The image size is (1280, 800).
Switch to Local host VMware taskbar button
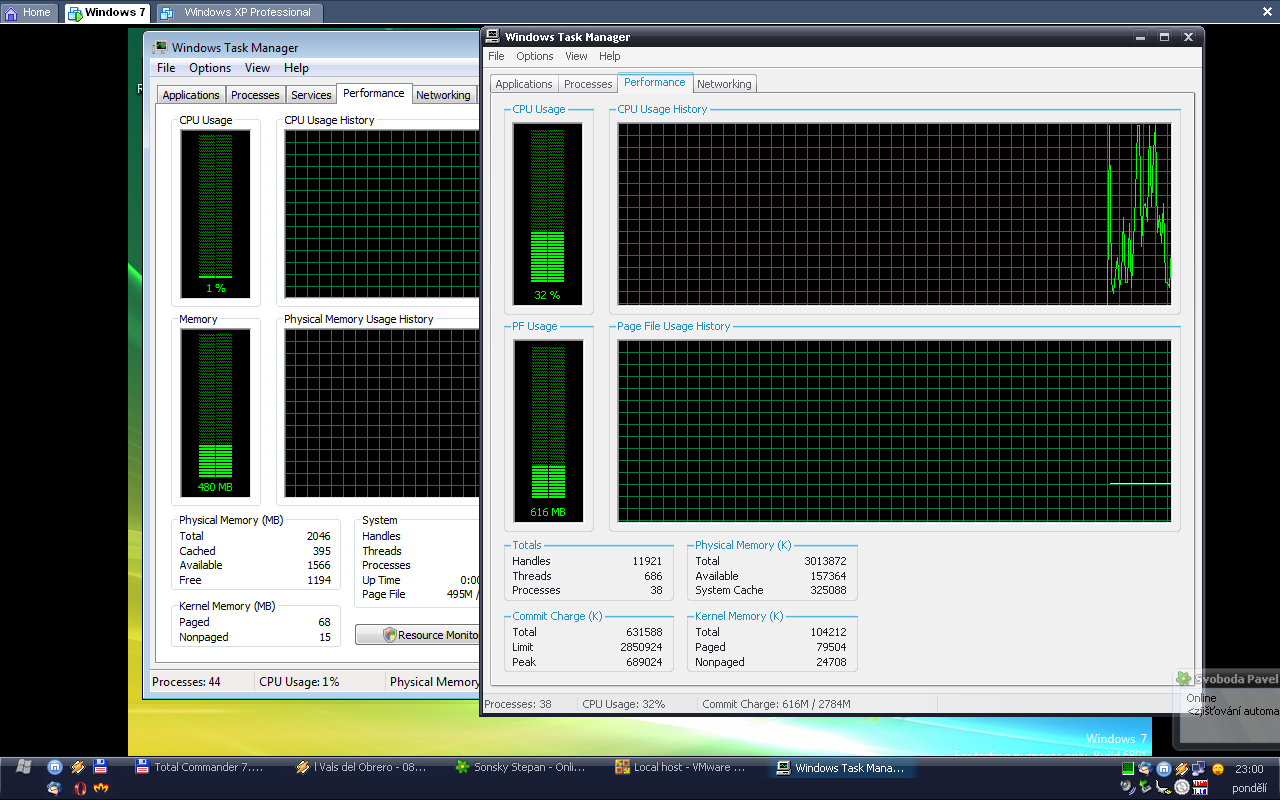[680, 767]
